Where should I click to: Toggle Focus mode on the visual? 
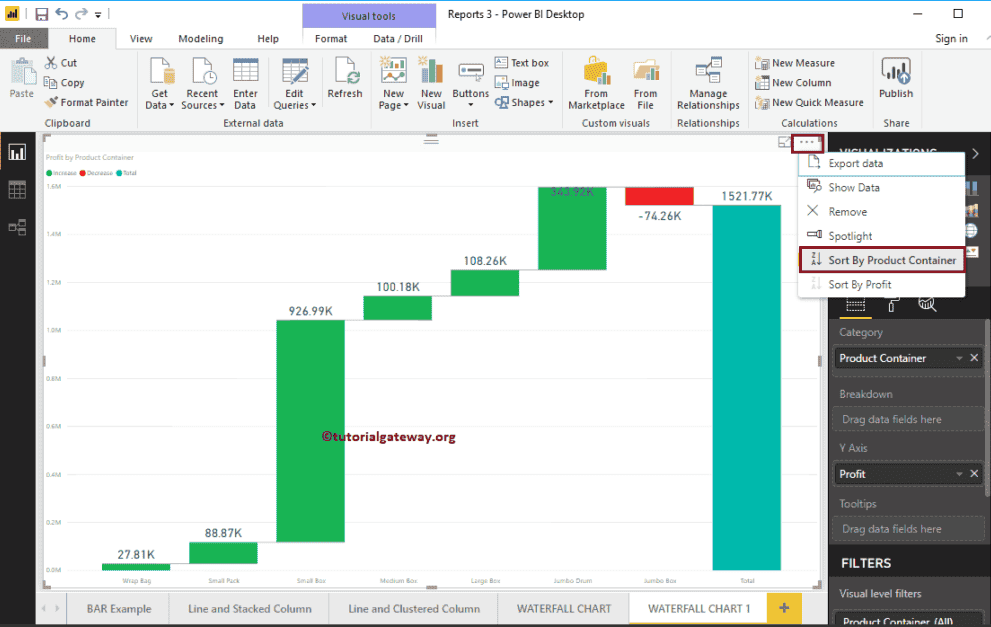pos(784,142)
